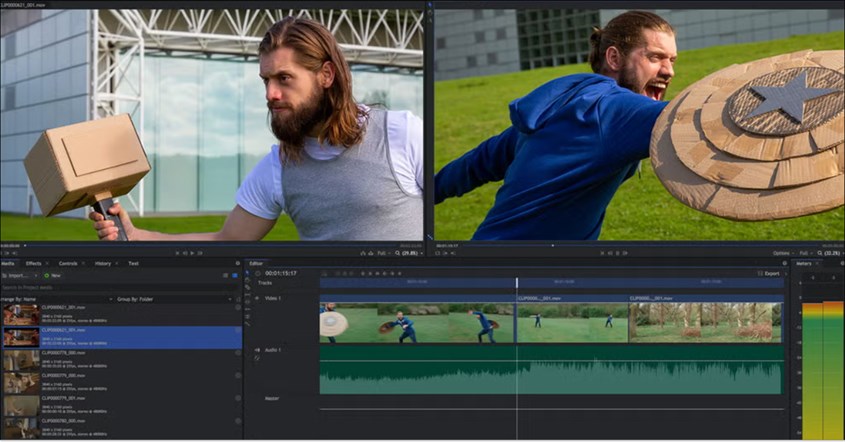Open the Viewer Options menu
This screenshot has width=845, height=442.
pos(782,253)
